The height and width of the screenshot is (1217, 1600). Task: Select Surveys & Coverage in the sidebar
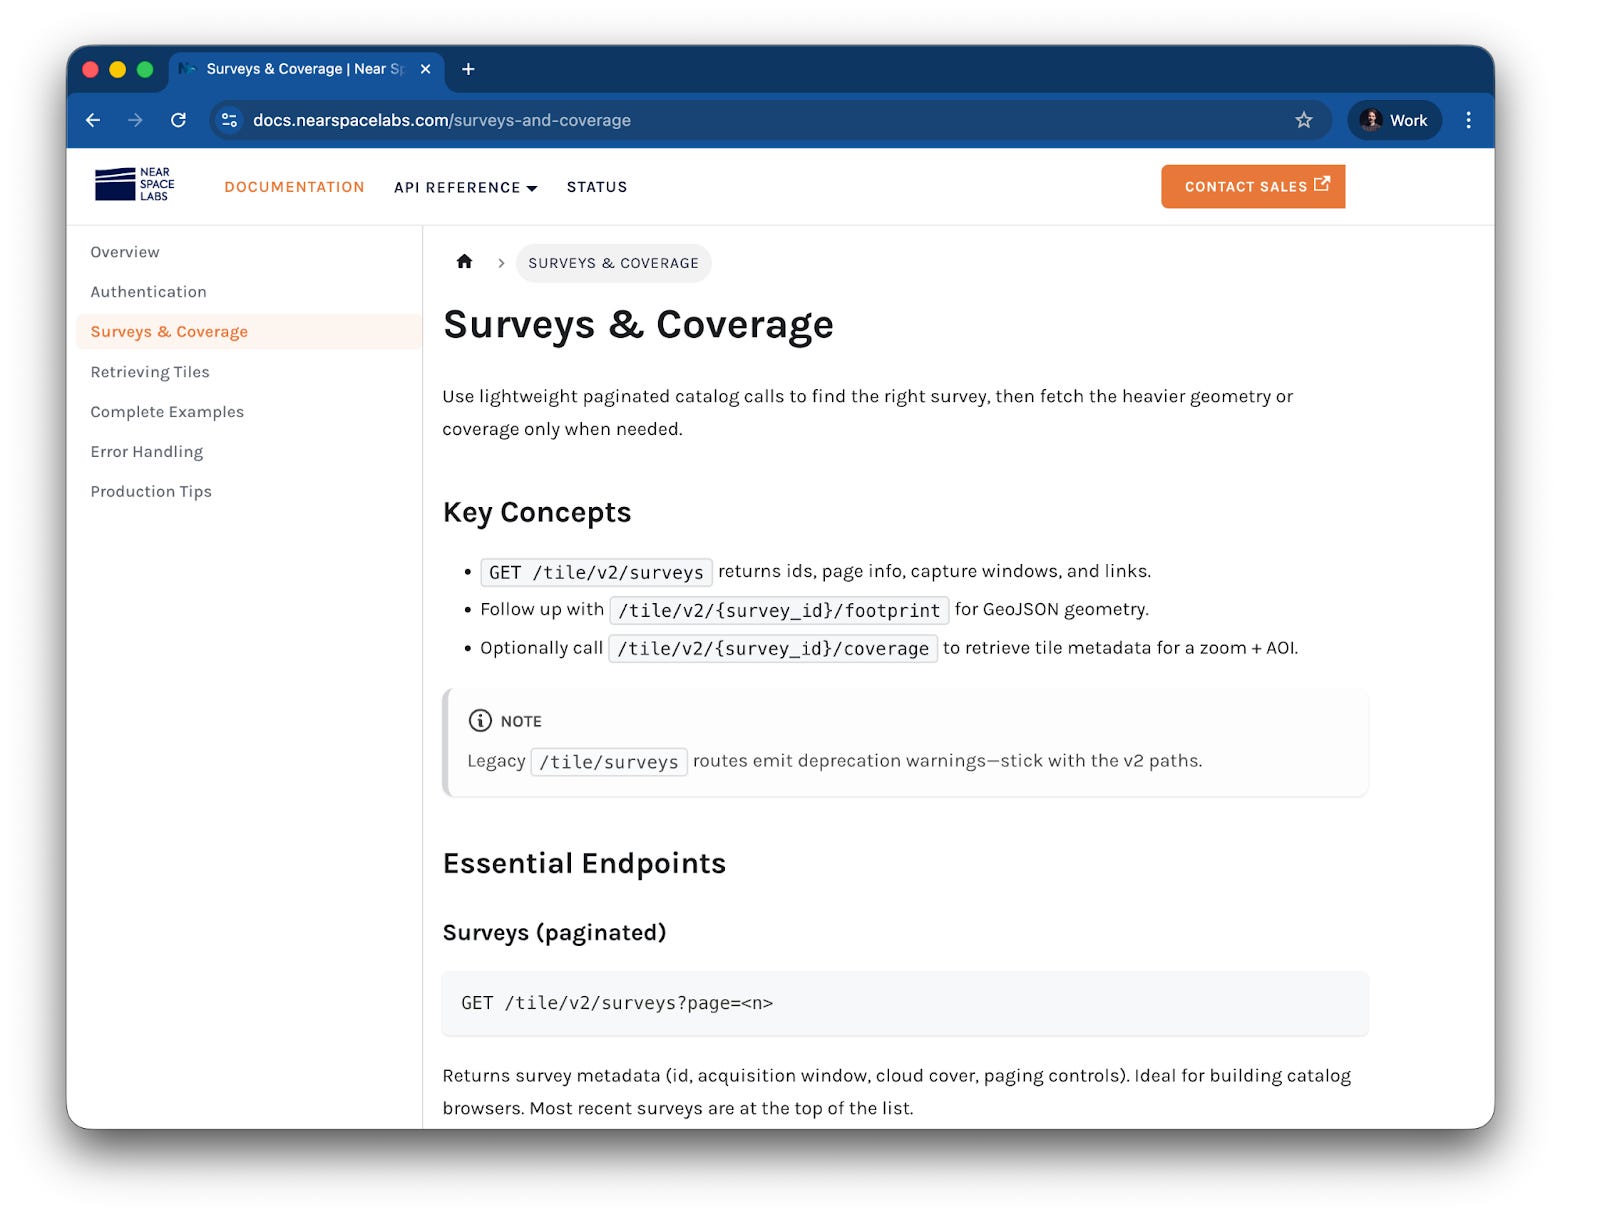click(x=249, y=332)
